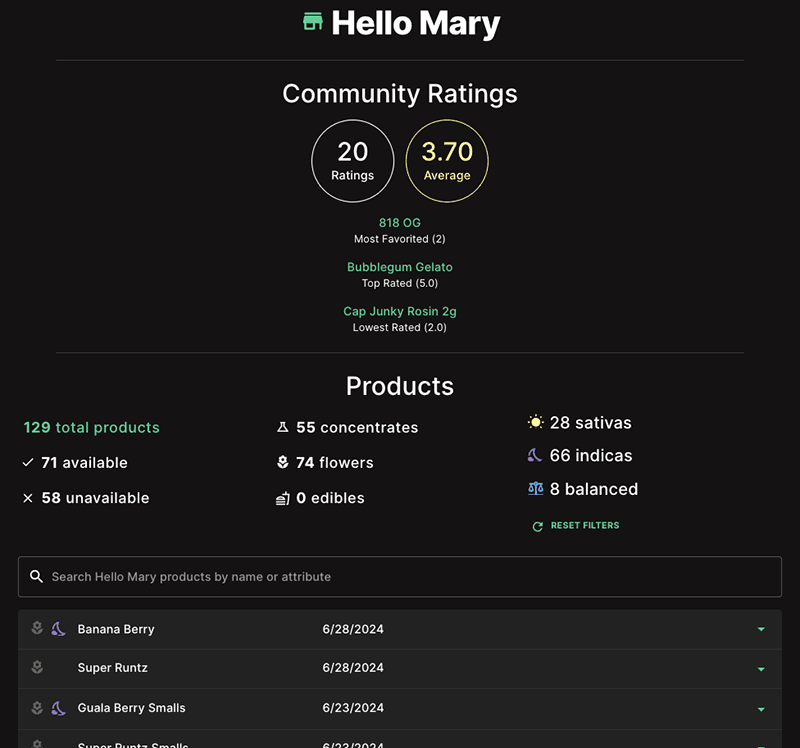Select 129 total products filter
The height and width of the screenshot is (748, 800).
(x=91, y=427)
